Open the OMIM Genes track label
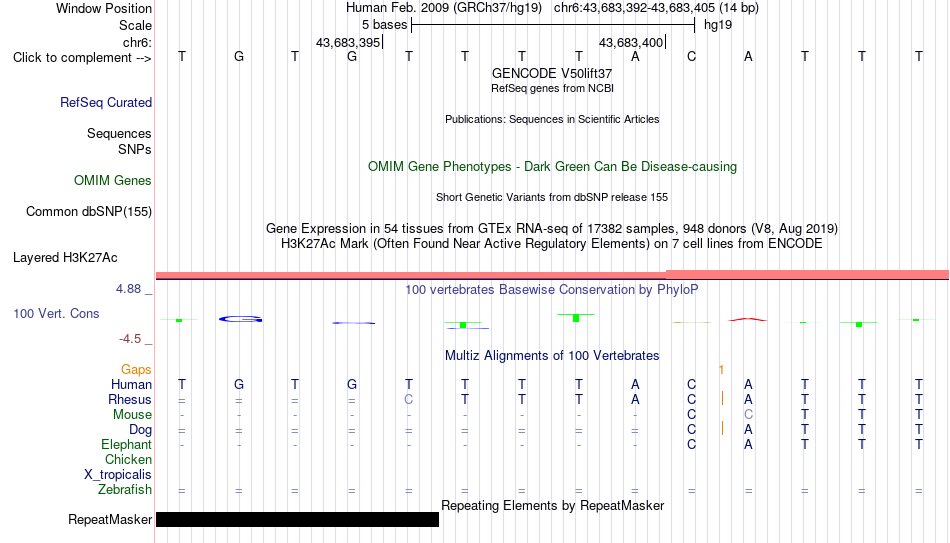 click(x=113, y=181)
